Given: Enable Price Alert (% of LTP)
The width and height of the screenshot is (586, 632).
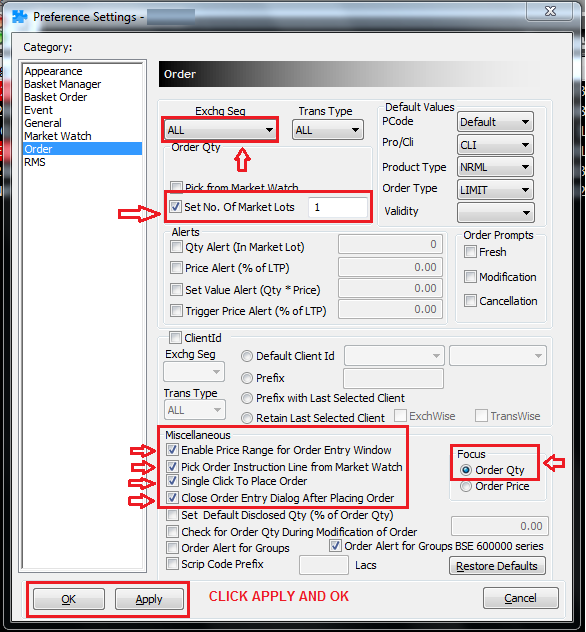Looking at the screenshot, I should 176,267.
